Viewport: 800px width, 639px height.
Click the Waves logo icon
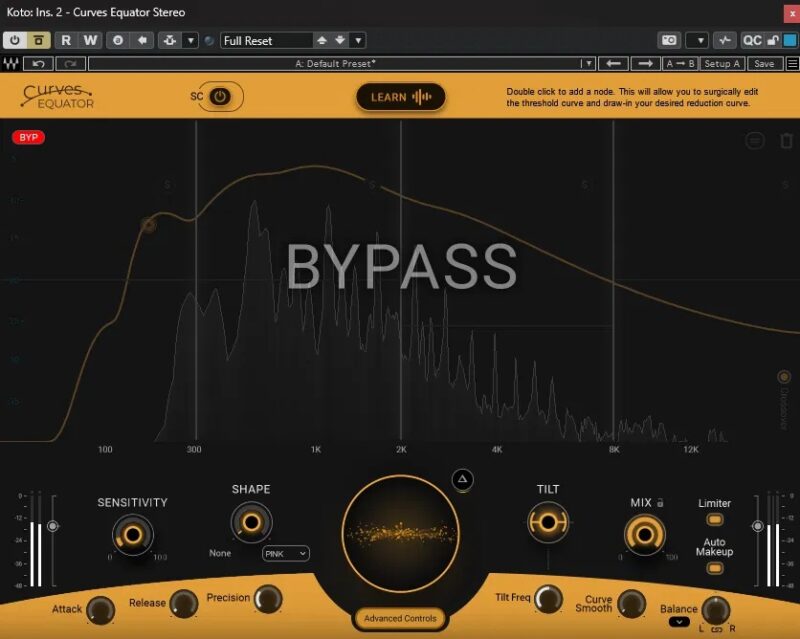tap(11, 64)
